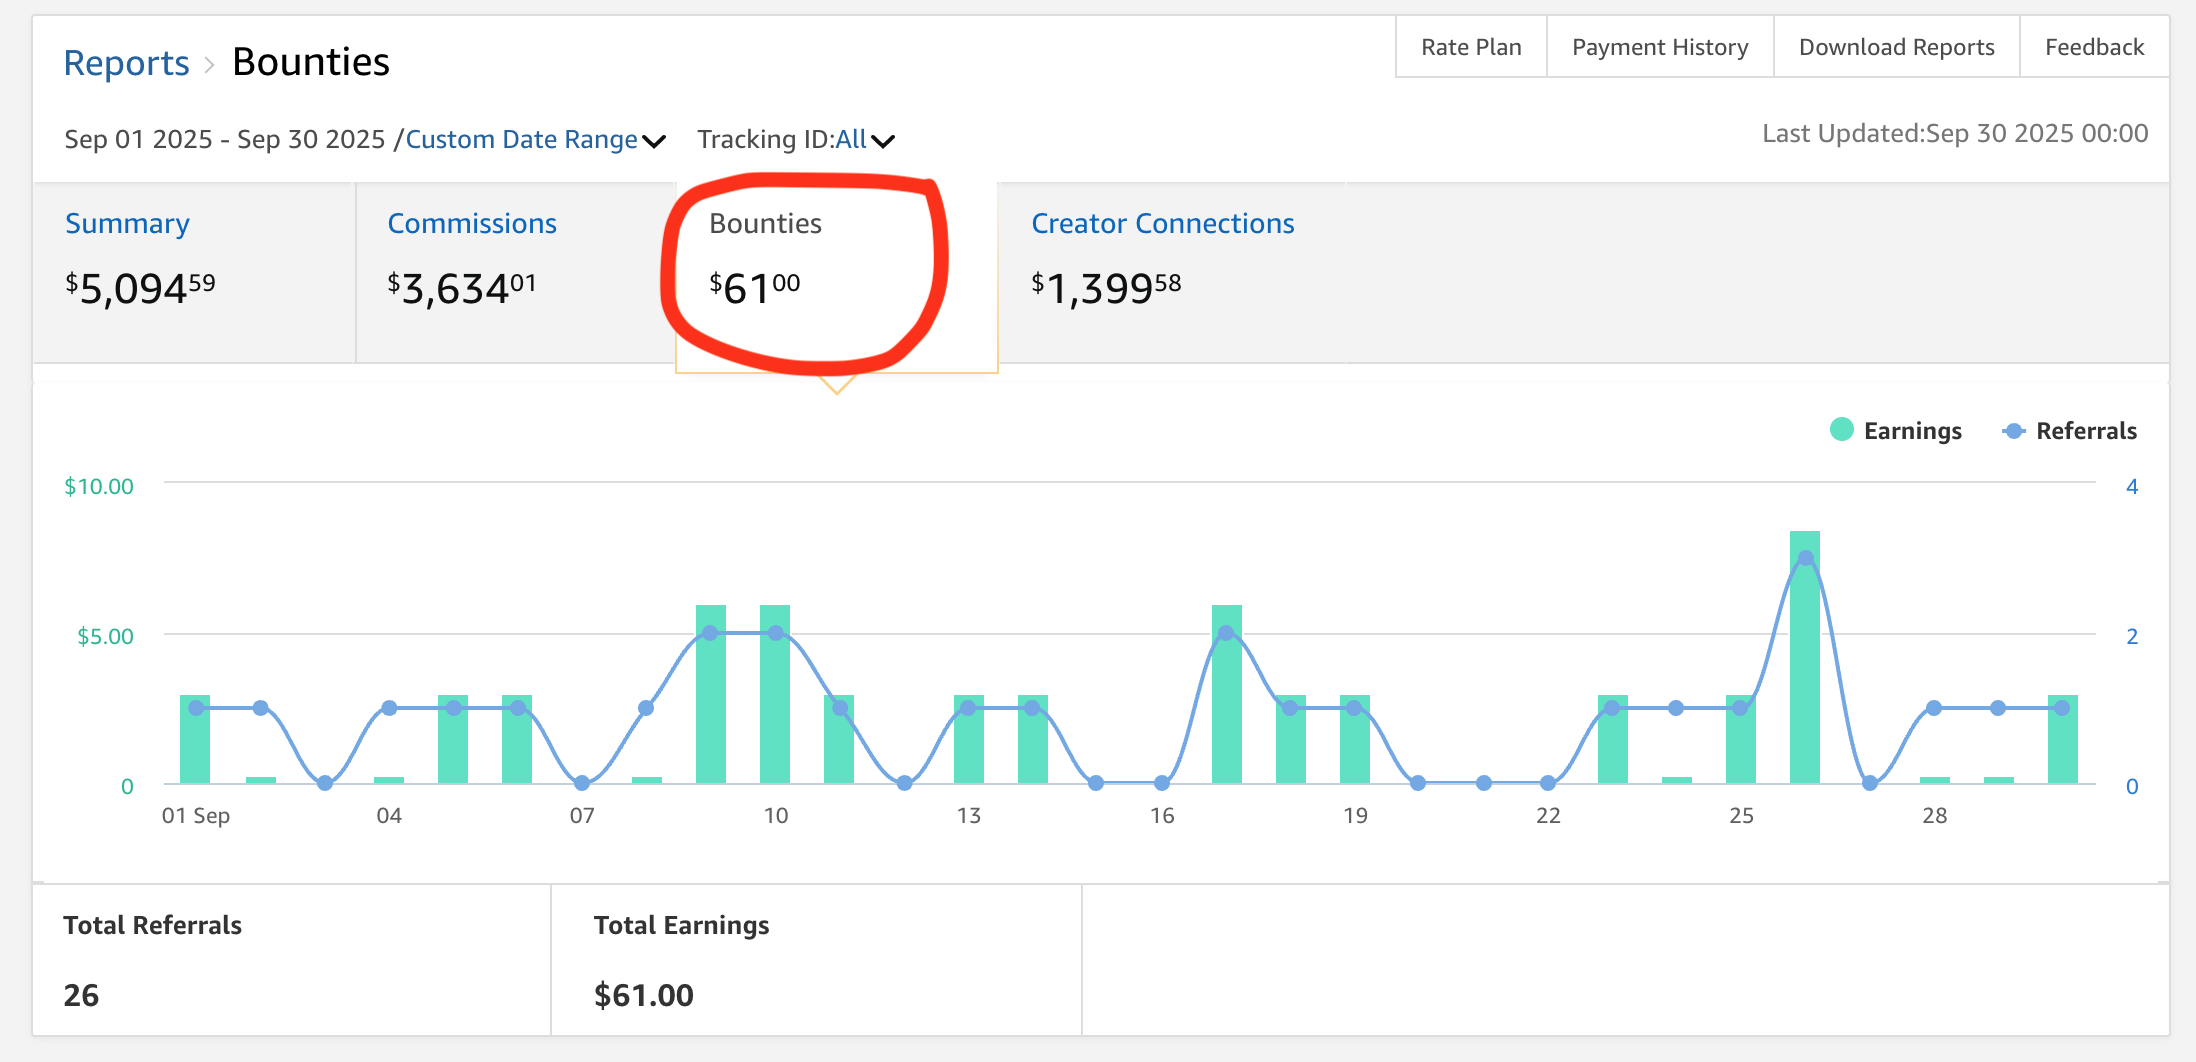The image size is (2196, 1062).
Task: Switch to the Summary tab
Action: (127, 224)
